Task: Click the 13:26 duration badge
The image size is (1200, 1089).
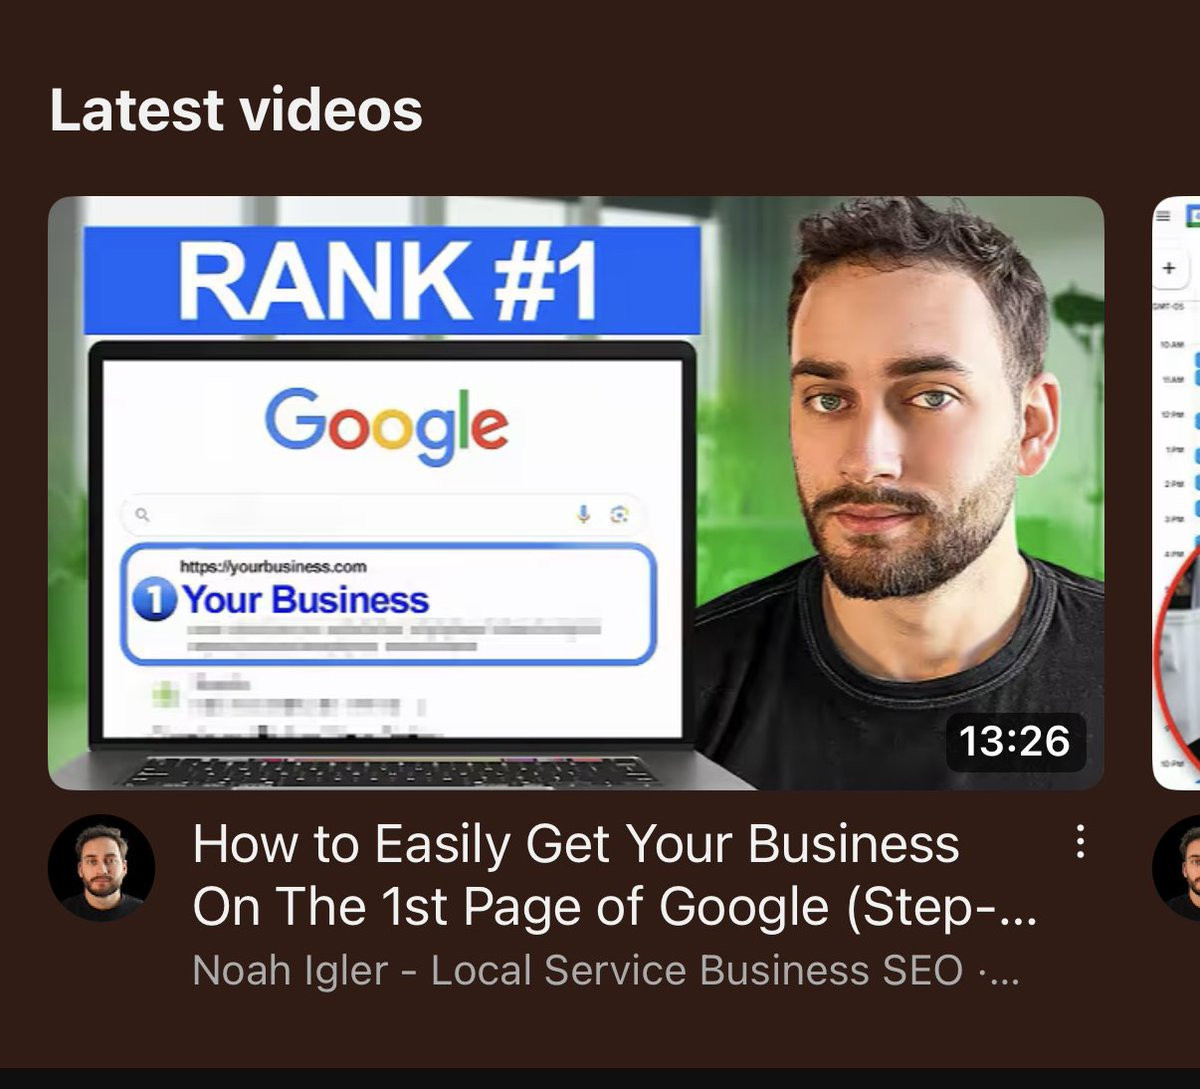Action: 1015,741
